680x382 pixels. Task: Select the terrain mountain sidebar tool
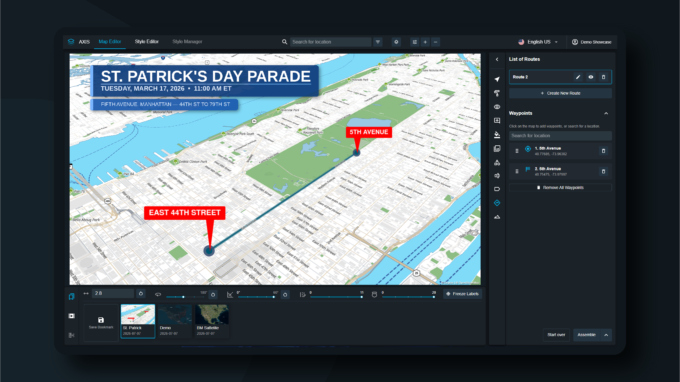pos(497,217)
